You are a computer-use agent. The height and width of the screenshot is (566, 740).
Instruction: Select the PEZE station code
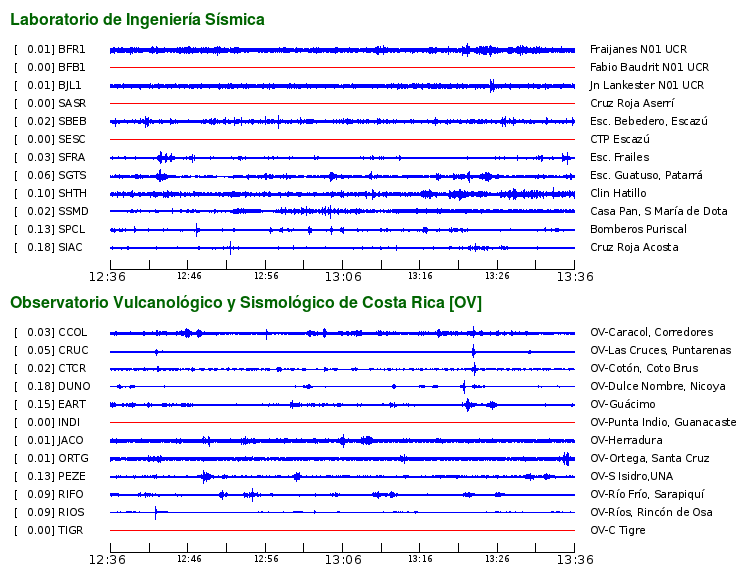(x=72, y=476)
